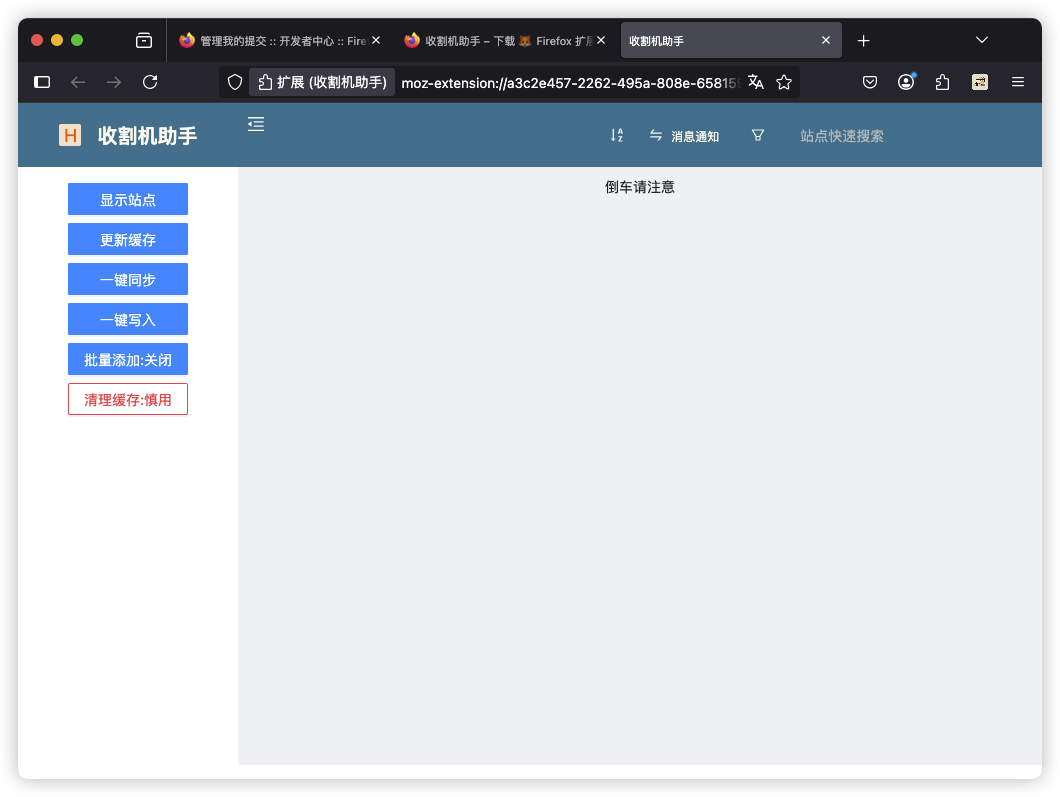Go forward with the right arrow
This screenshot has height=797, width=1060.
click(114, 82)
